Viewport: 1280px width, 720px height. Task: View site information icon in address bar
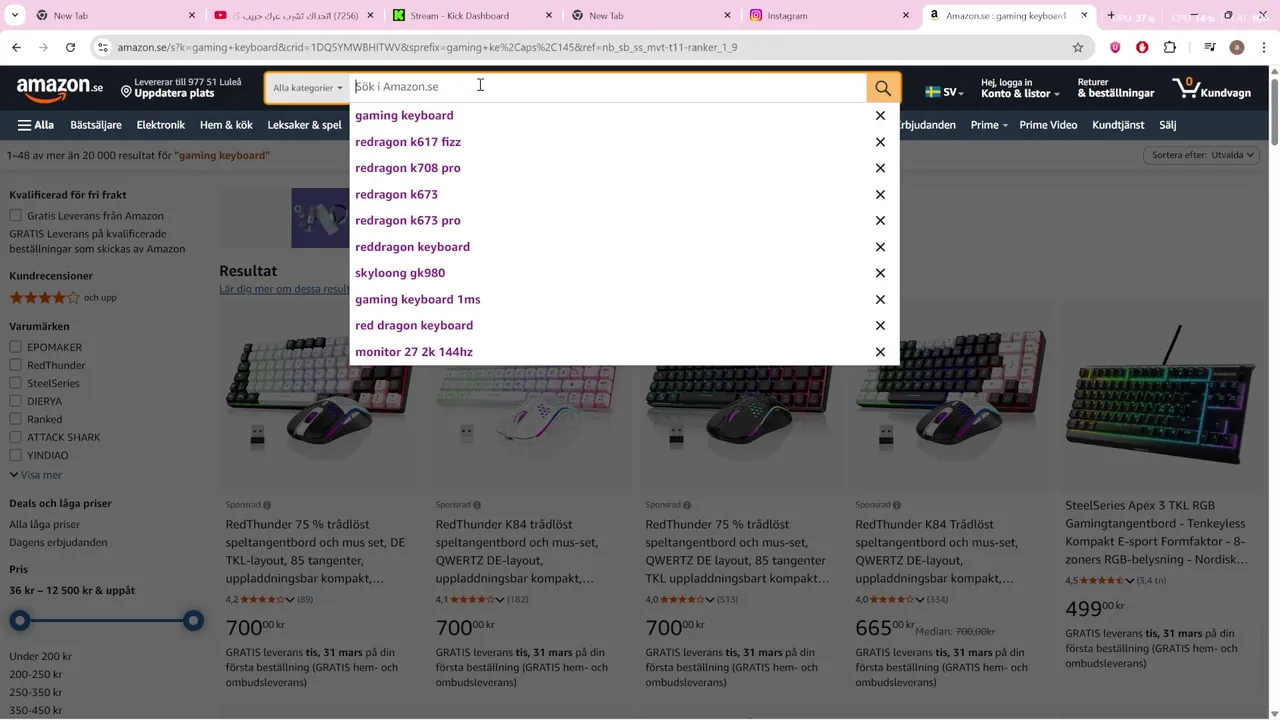tap(102, 47)
